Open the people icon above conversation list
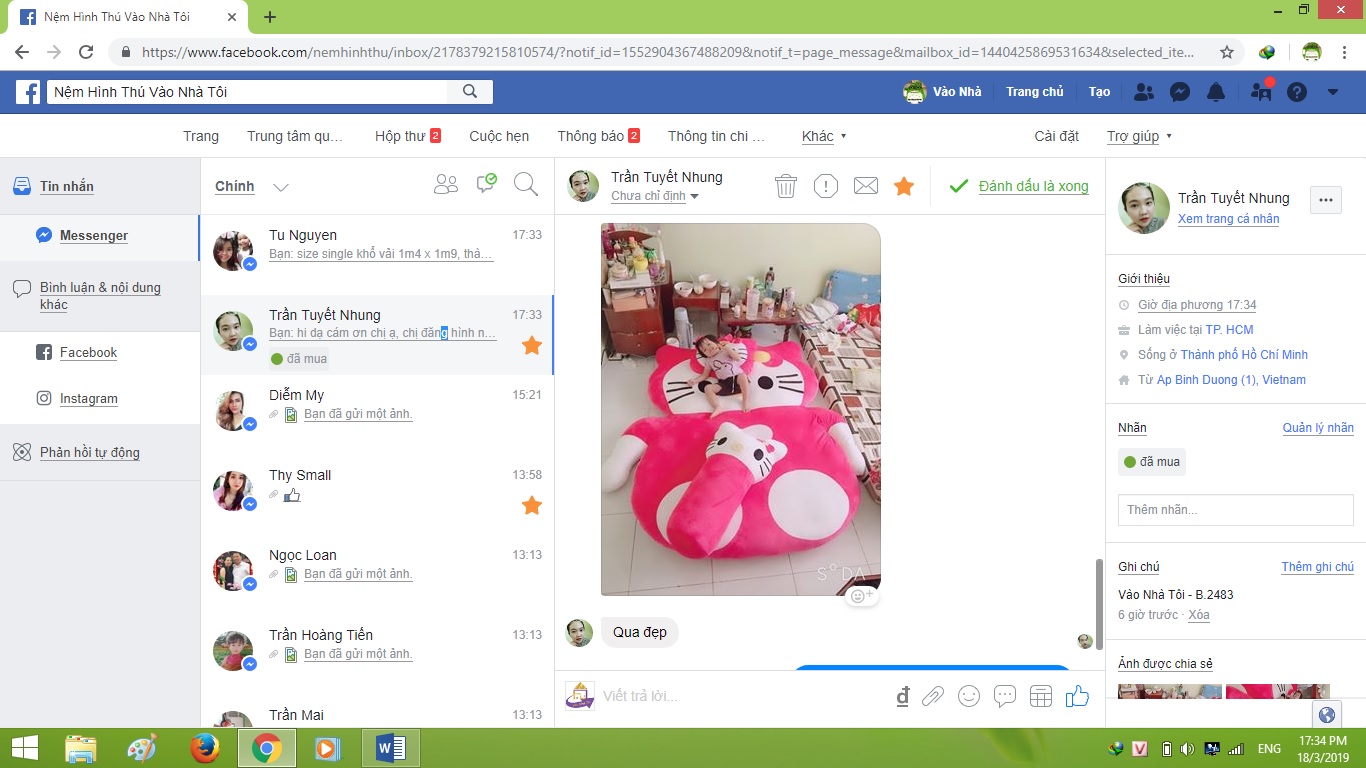Screen dimensions: 1366x768 point(446,184)
